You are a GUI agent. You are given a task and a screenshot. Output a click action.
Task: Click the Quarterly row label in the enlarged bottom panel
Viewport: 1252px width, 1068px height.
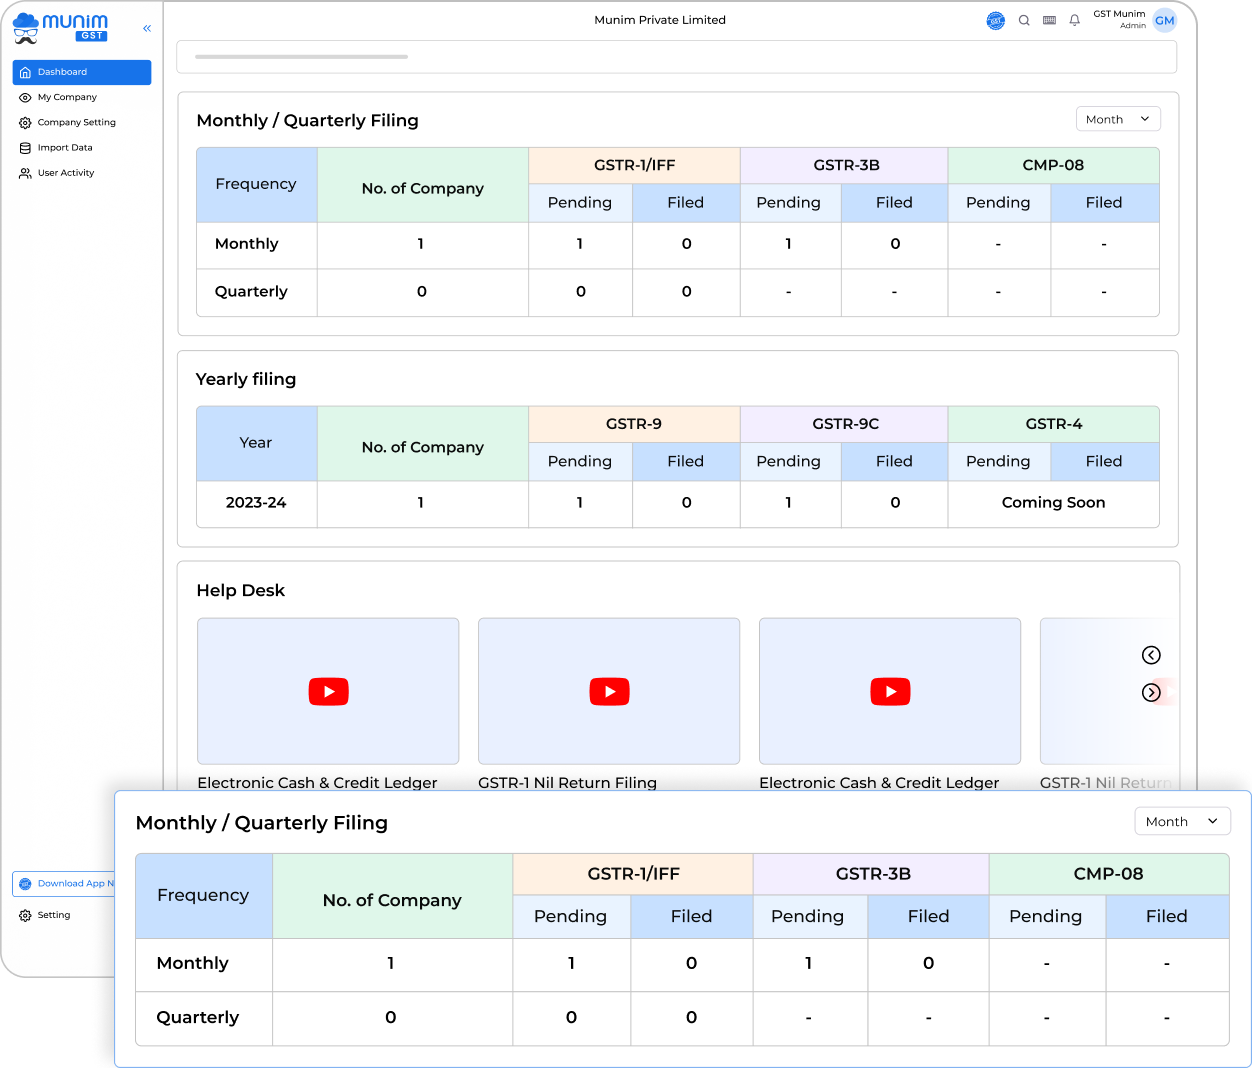point(198,1017)
